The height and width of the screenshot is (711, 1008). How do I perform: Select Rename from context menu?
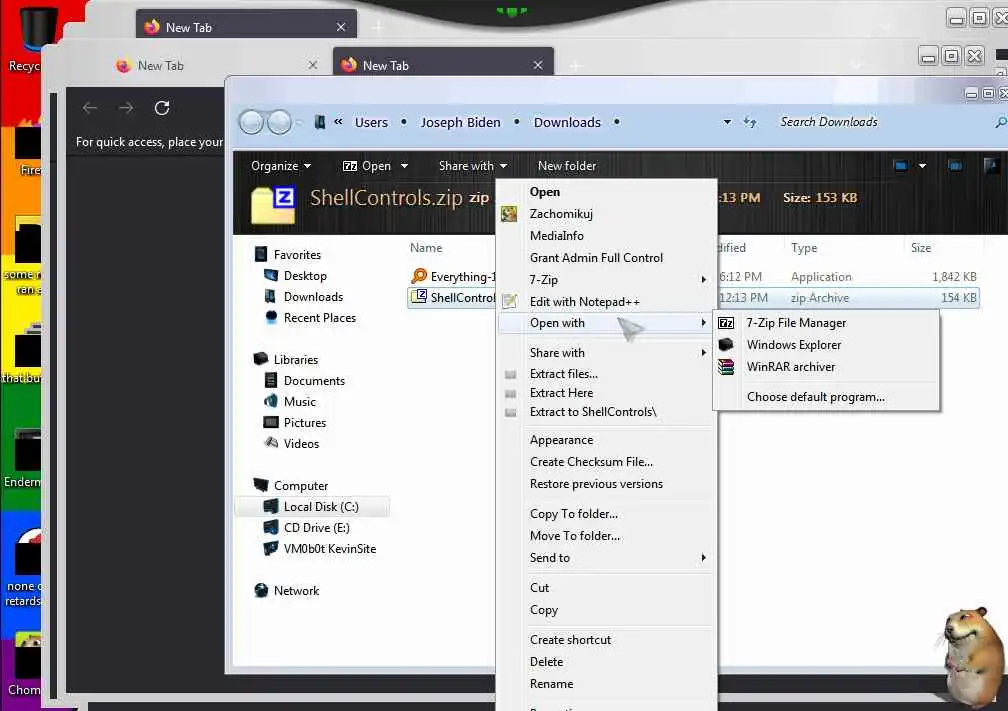point(551,683)
